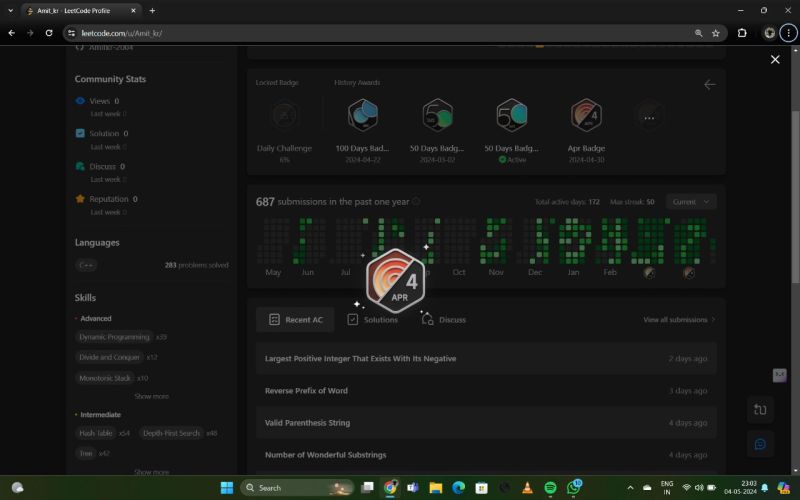Open Valid Parenthesis String problem
This screenshot has width=800, height=500.
(x=486, y=423)
